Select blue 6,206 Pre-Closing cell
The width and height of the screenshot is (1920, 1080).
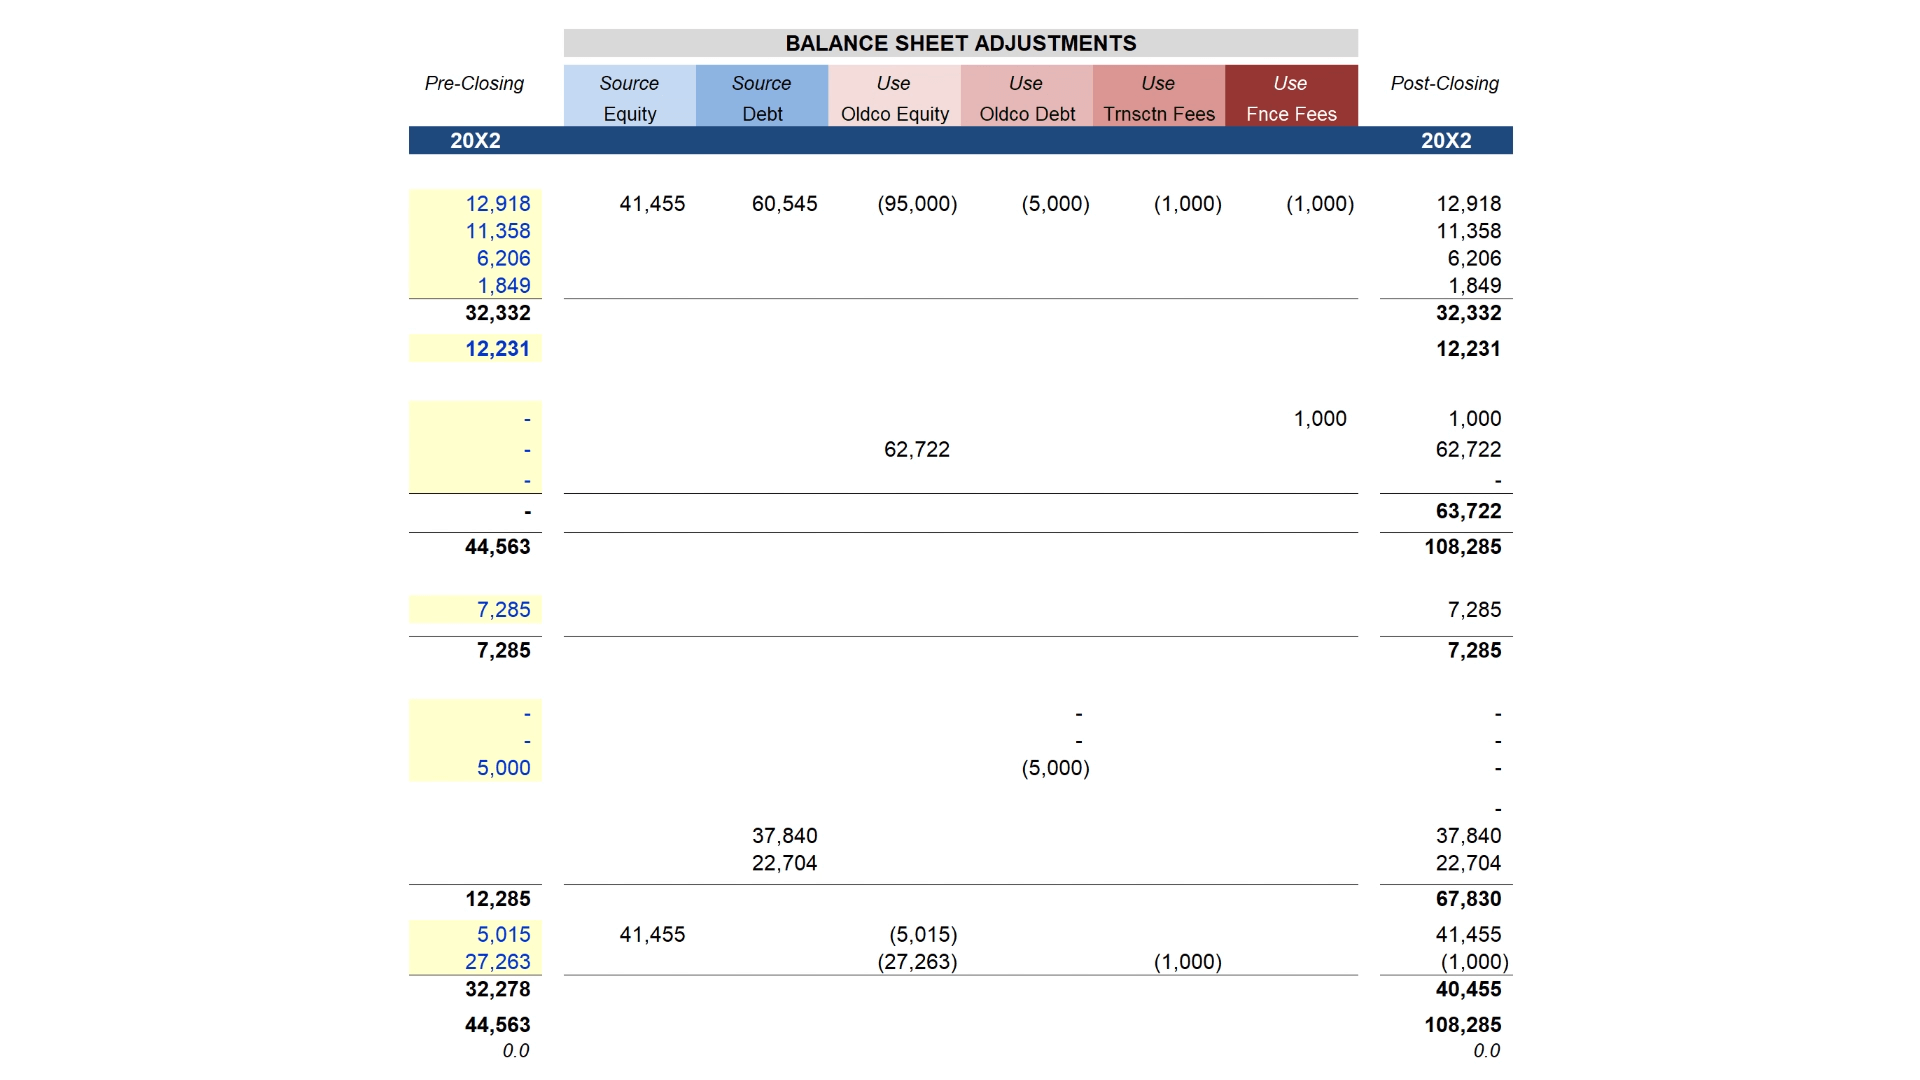point(503,258)
